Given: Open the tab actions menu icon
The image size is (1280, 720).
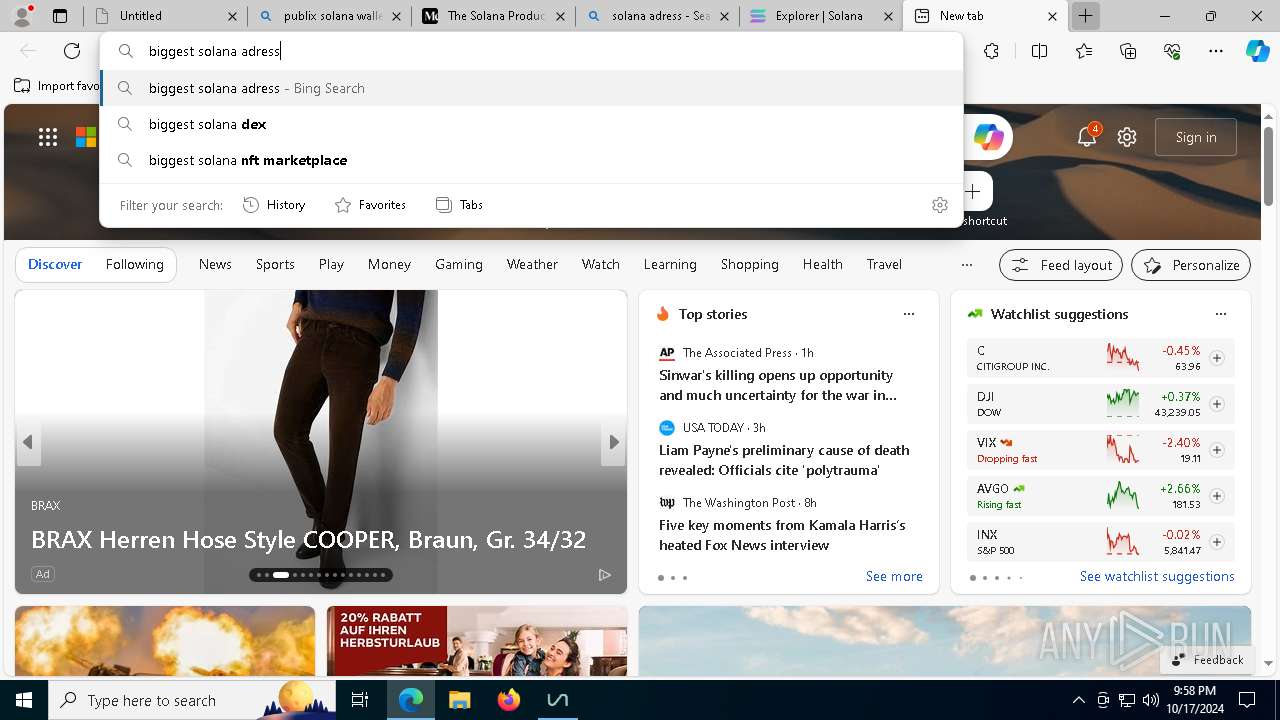Looking at the screenshot, I should click(60, 16).
